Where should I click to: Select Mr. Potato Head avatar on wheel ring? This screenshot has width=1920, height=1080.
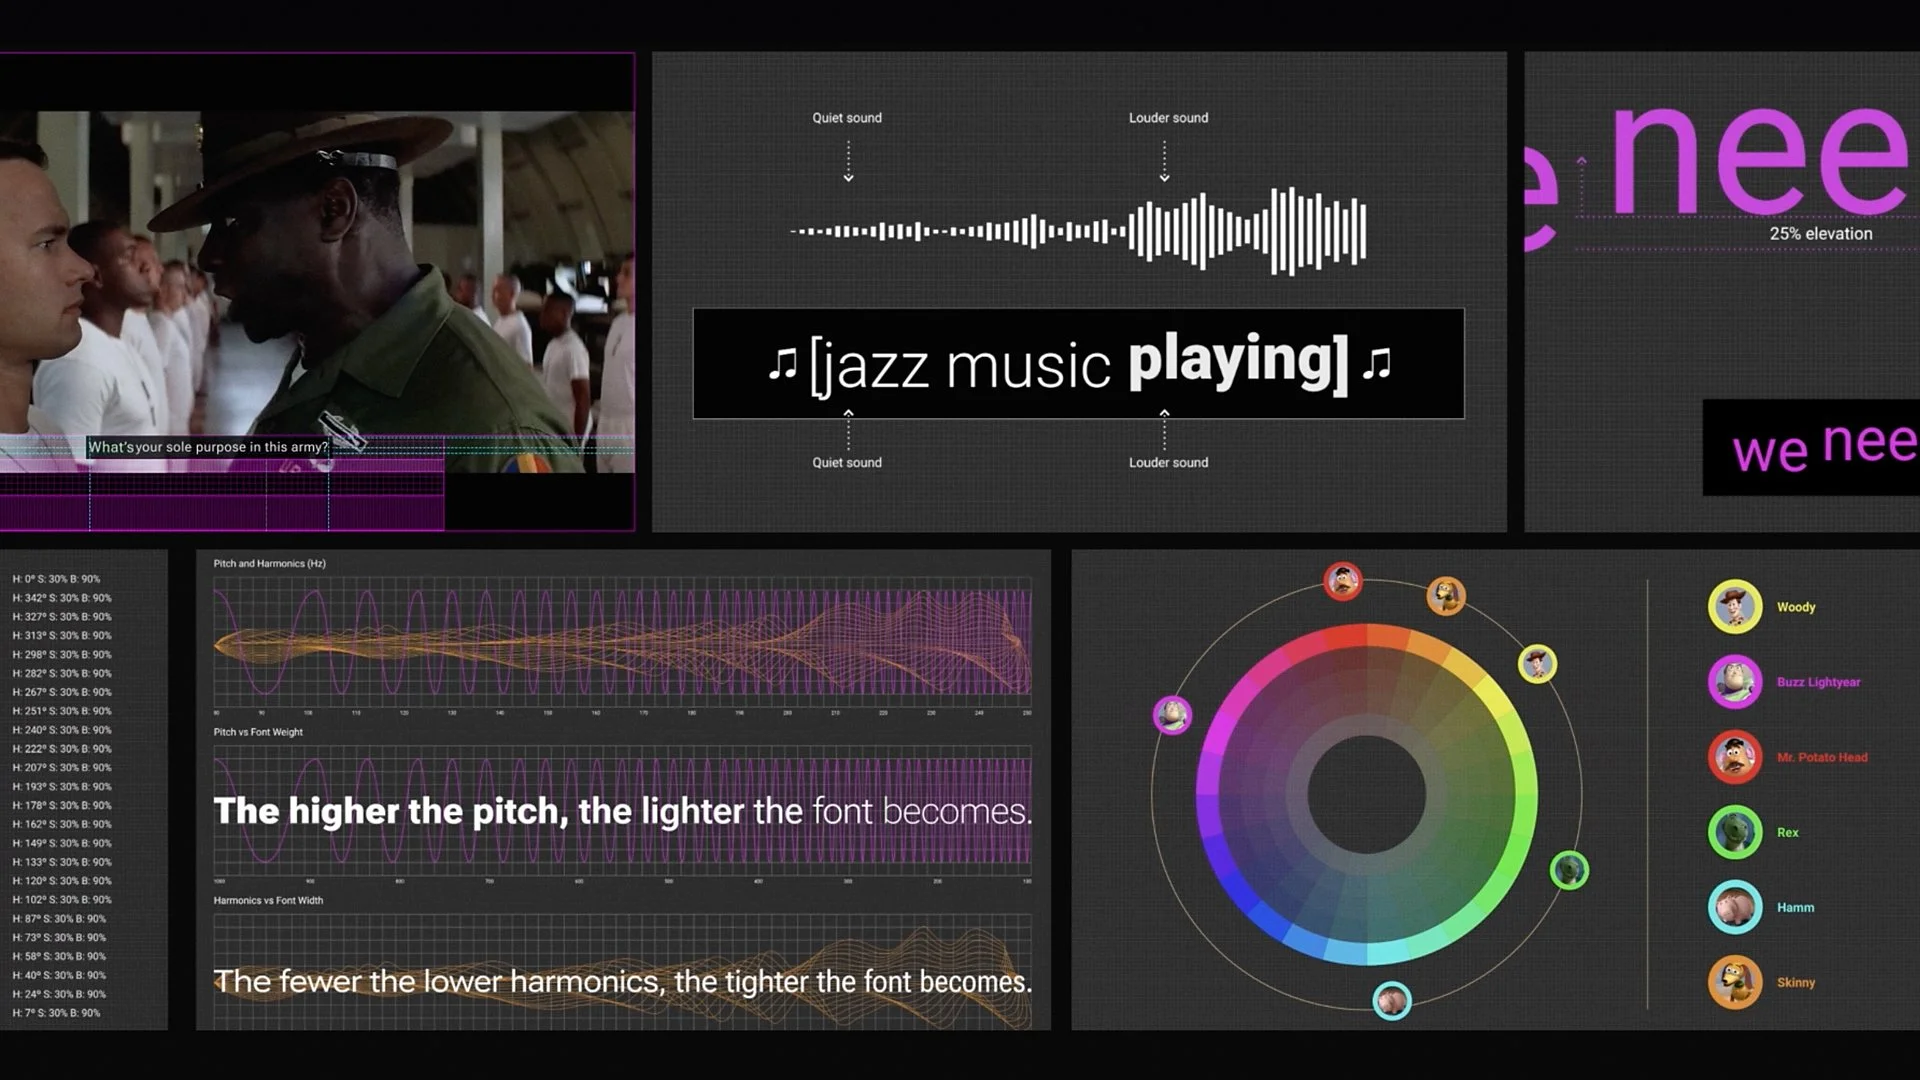coord(1342,581)
